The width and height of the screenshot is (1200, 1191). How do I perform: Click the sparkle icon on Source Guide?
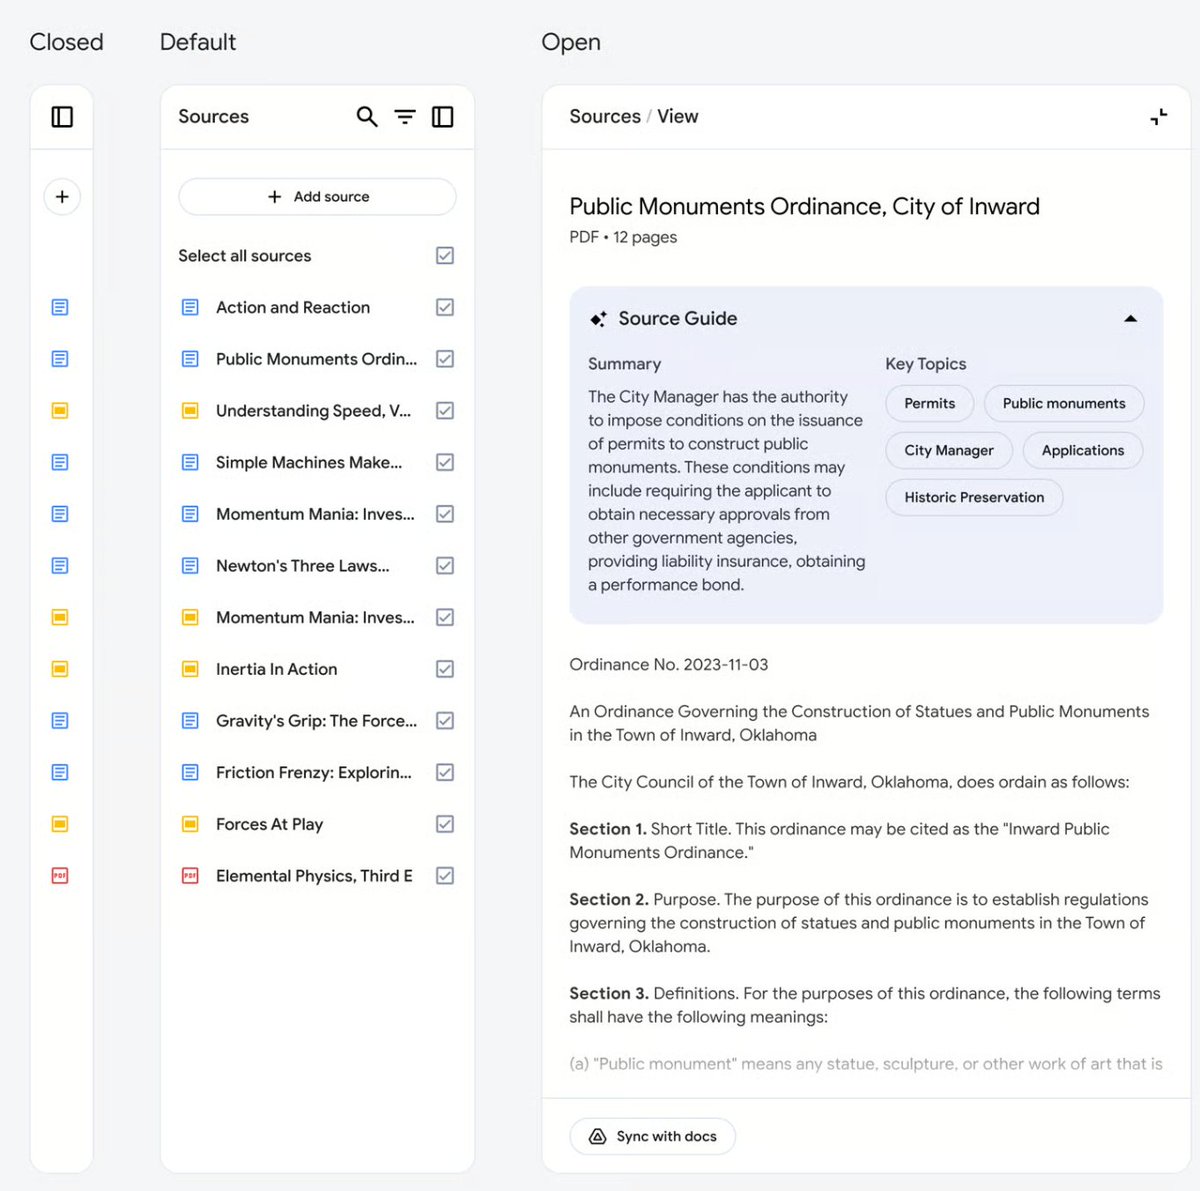[x=598, y=318]
